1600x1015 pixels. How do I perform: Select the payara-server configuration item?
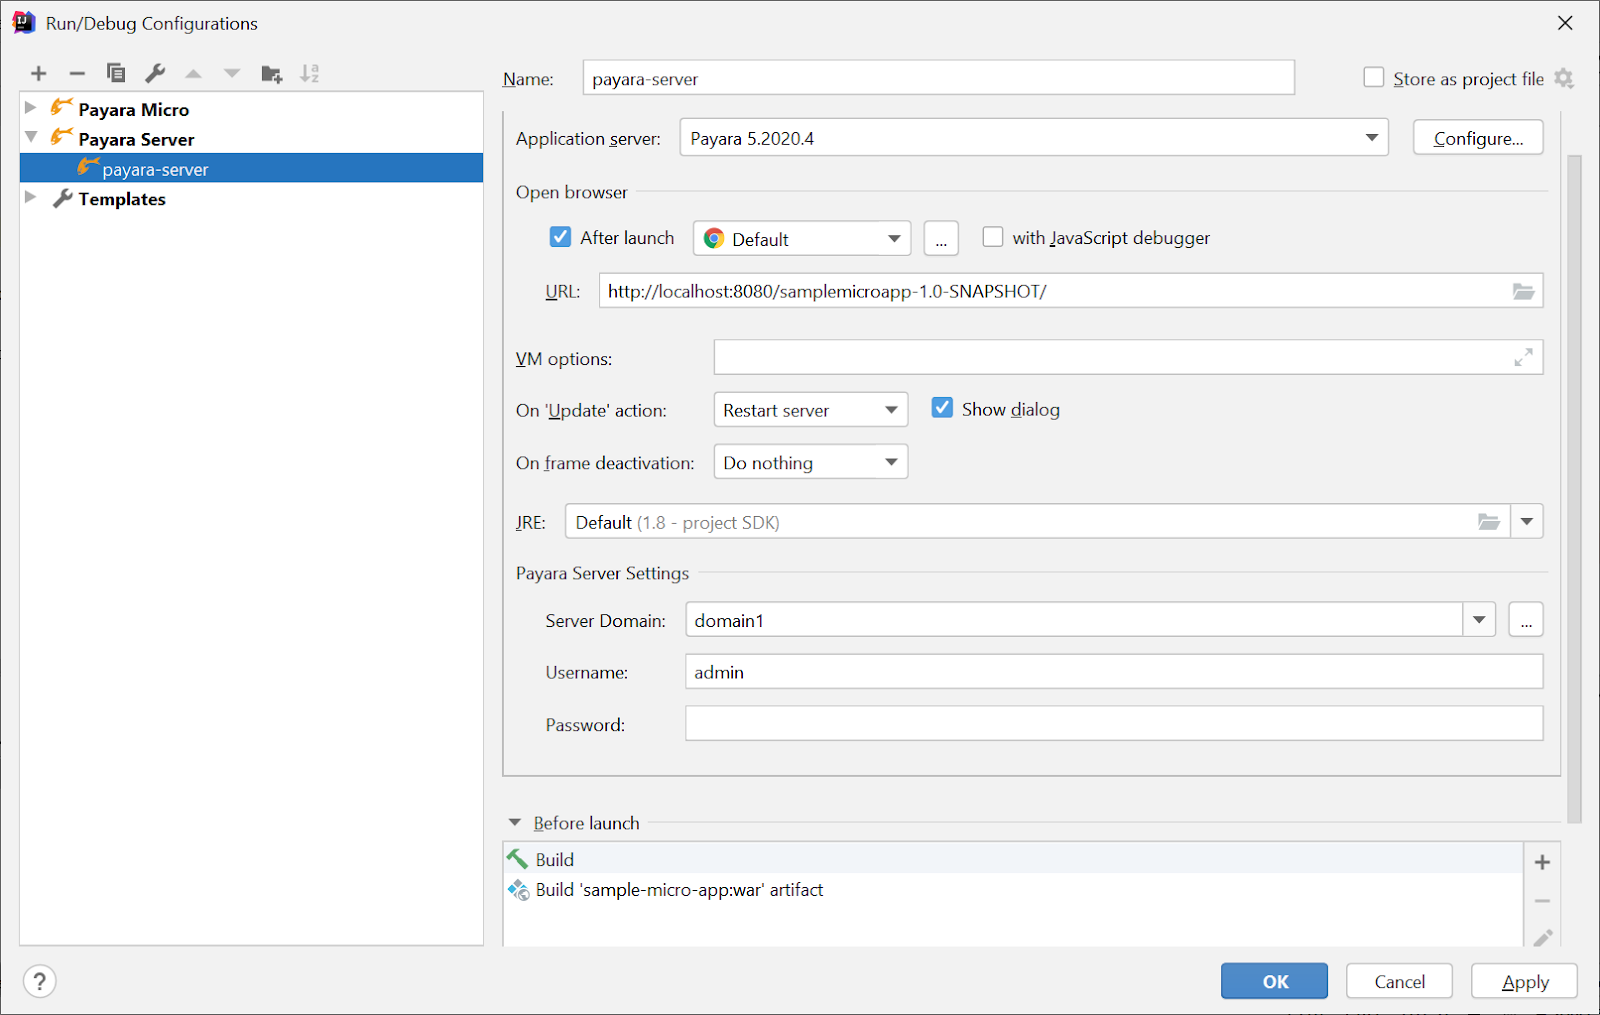155,169
